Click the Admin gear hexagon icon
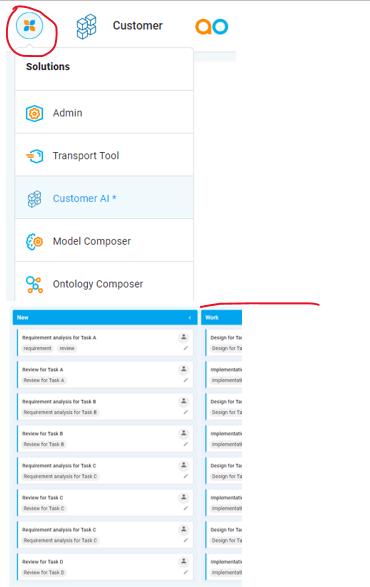The height and width of the screenshot is (587, 370). (34, 113)
